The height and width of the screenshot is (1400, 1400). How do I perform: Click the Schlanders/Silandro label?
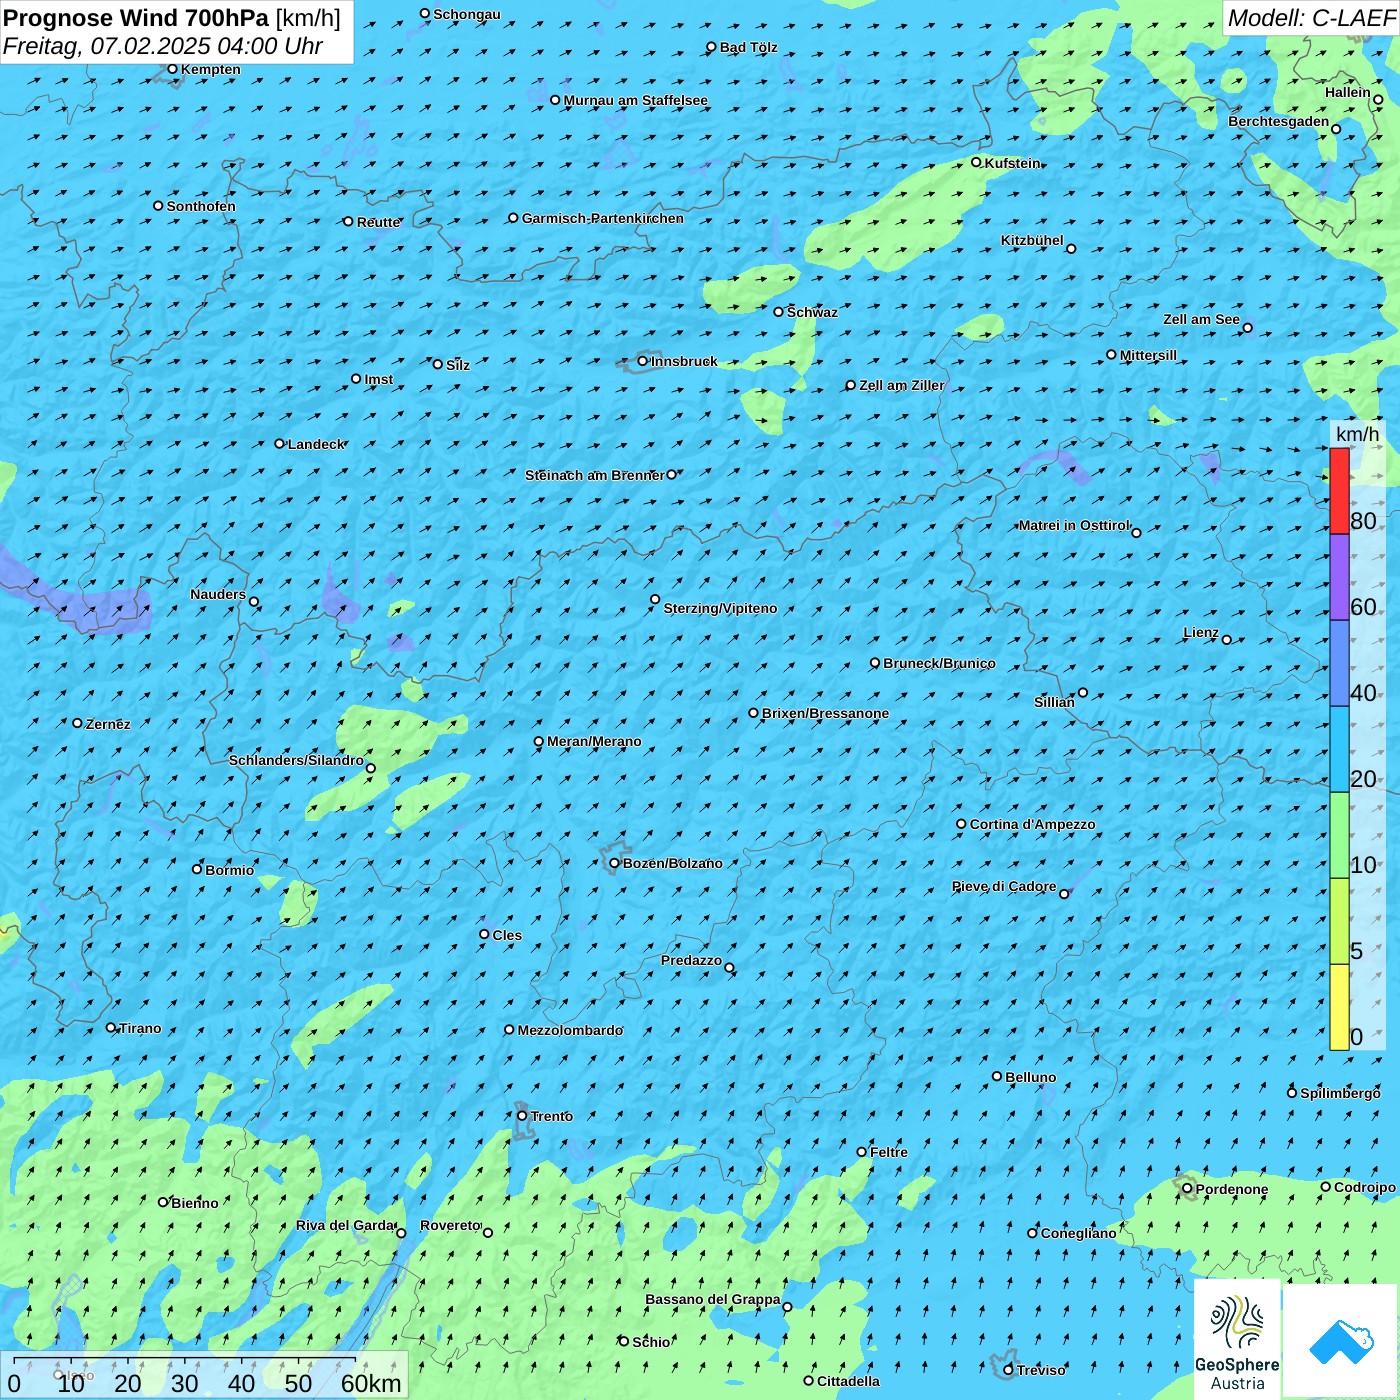coord(296,760)
